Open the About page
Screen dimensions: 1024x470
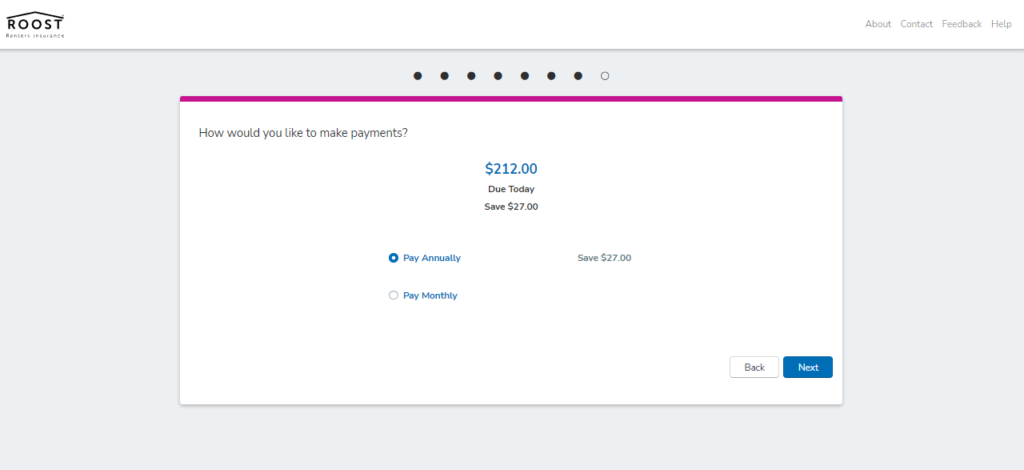[x=878, y=24]
